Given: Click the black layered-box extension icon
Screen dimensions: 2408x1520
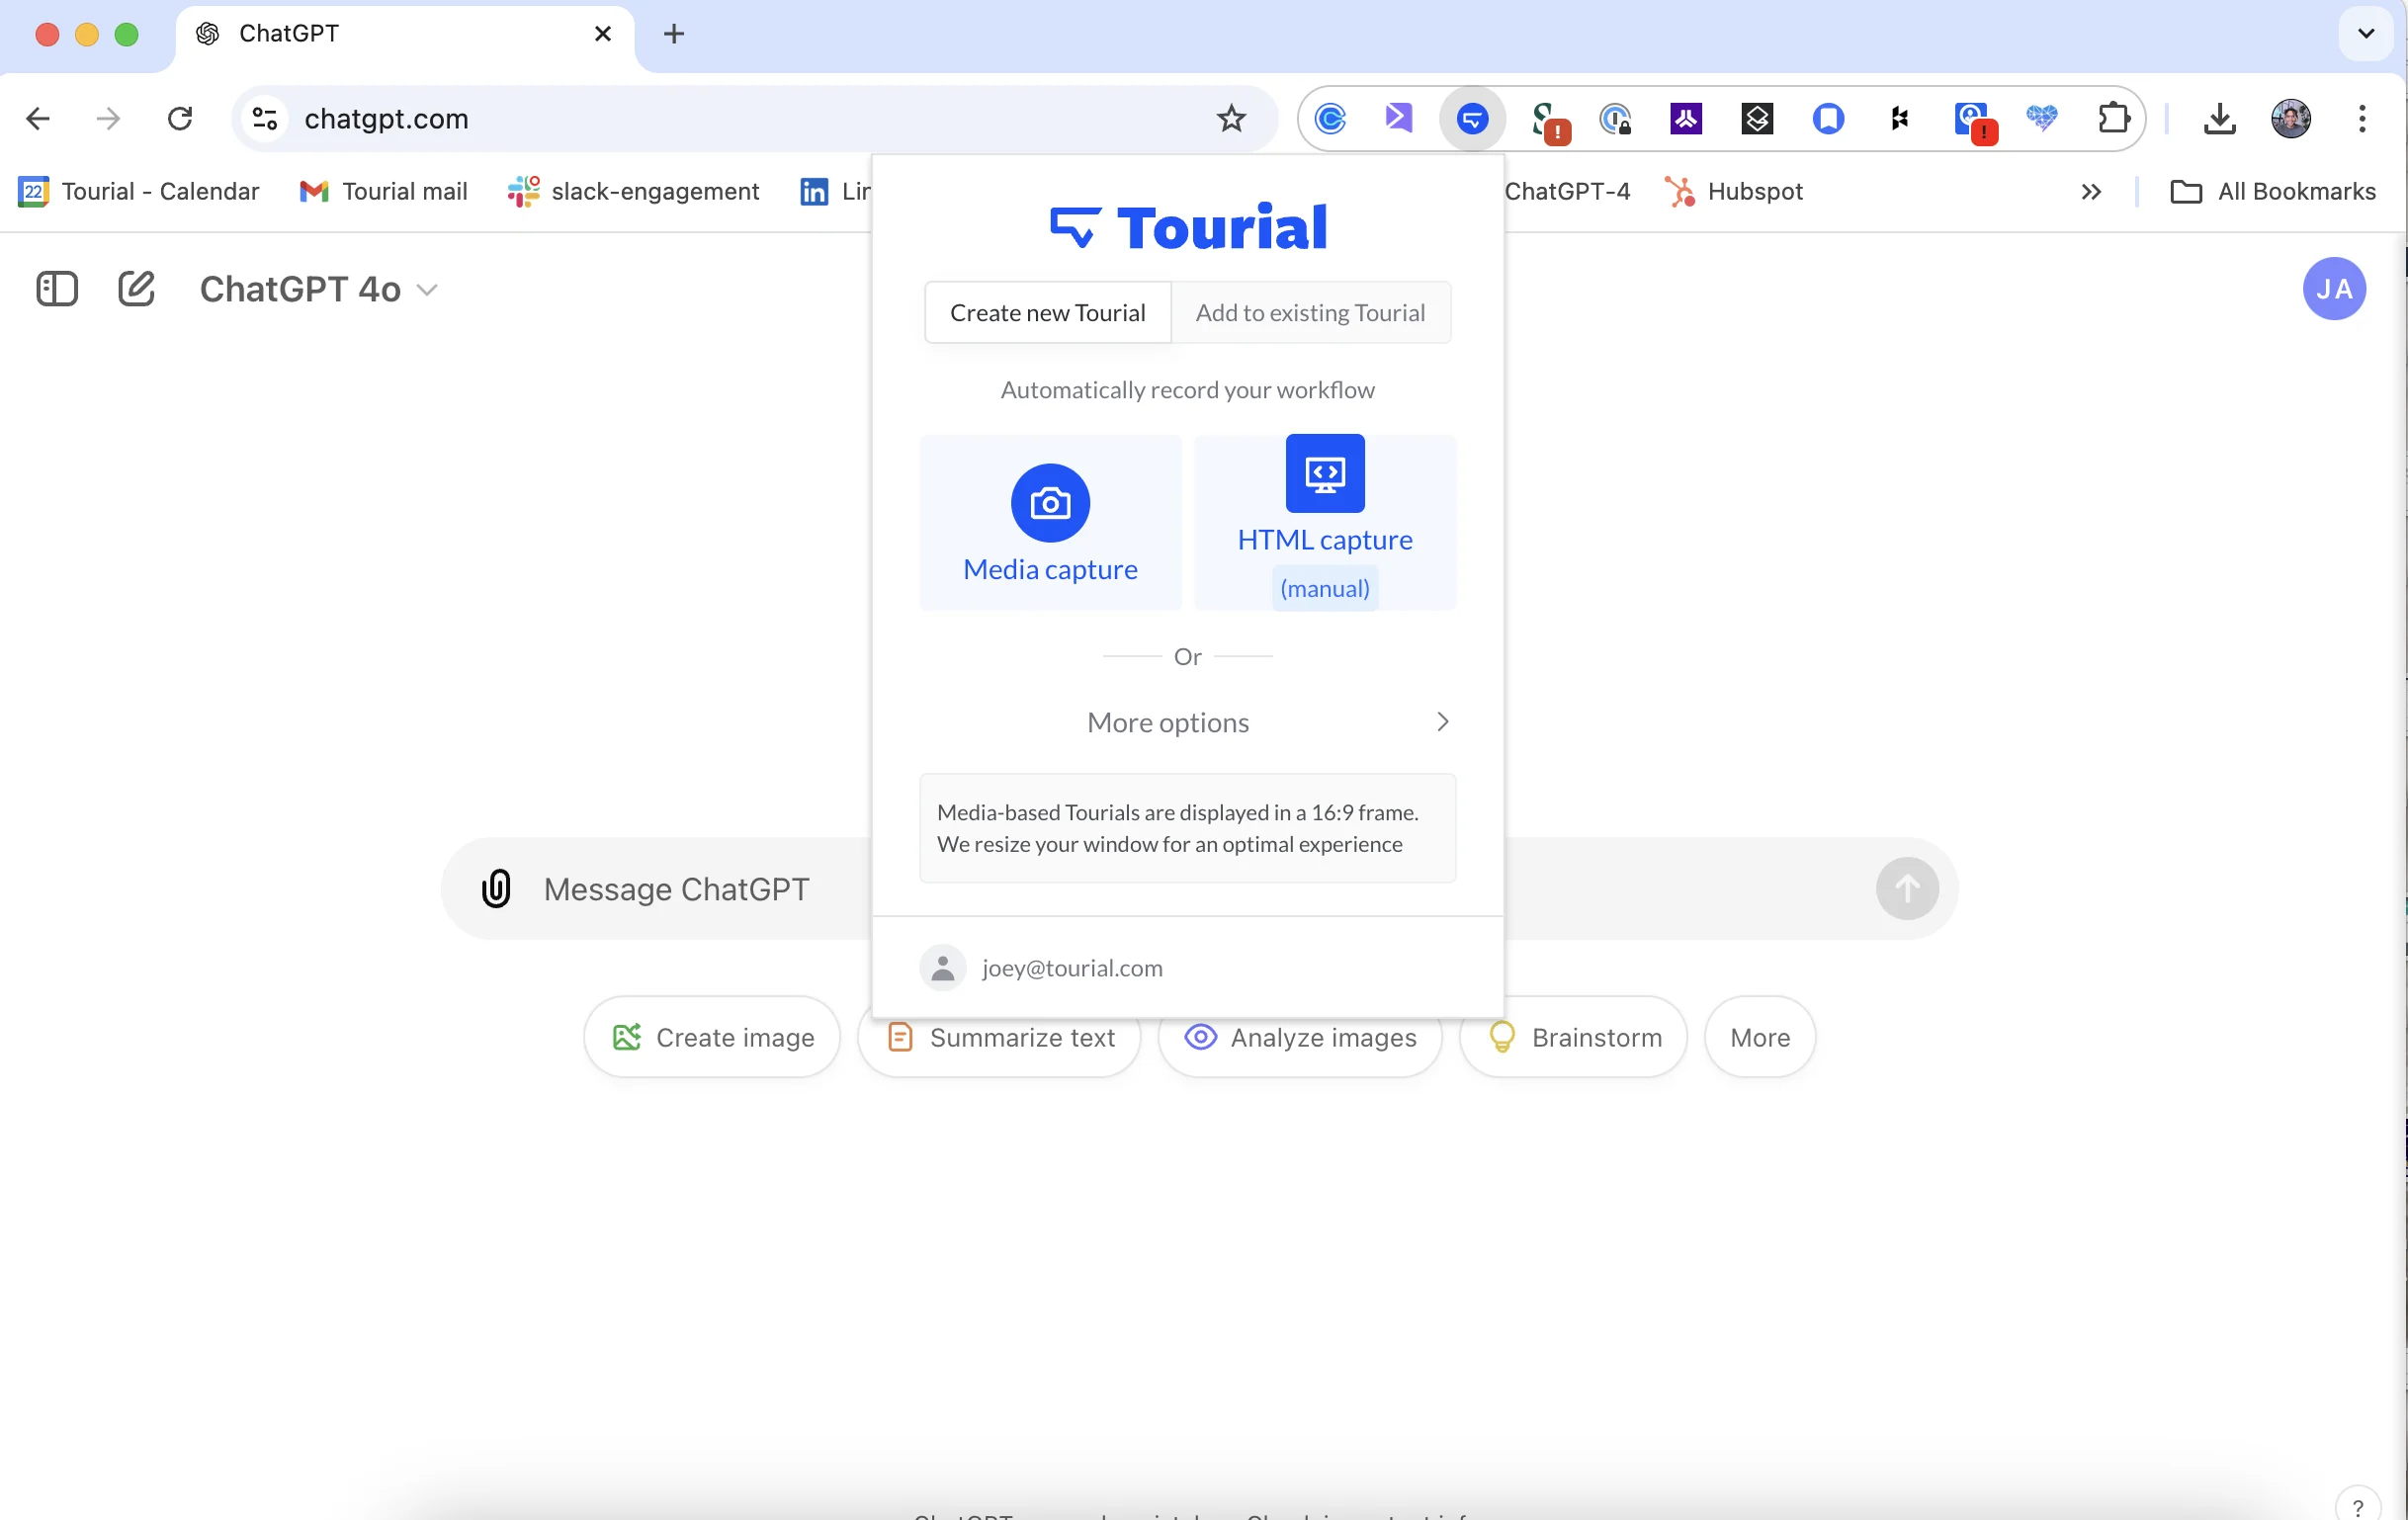Looking at the screenshot, I should pos(1757,119).
